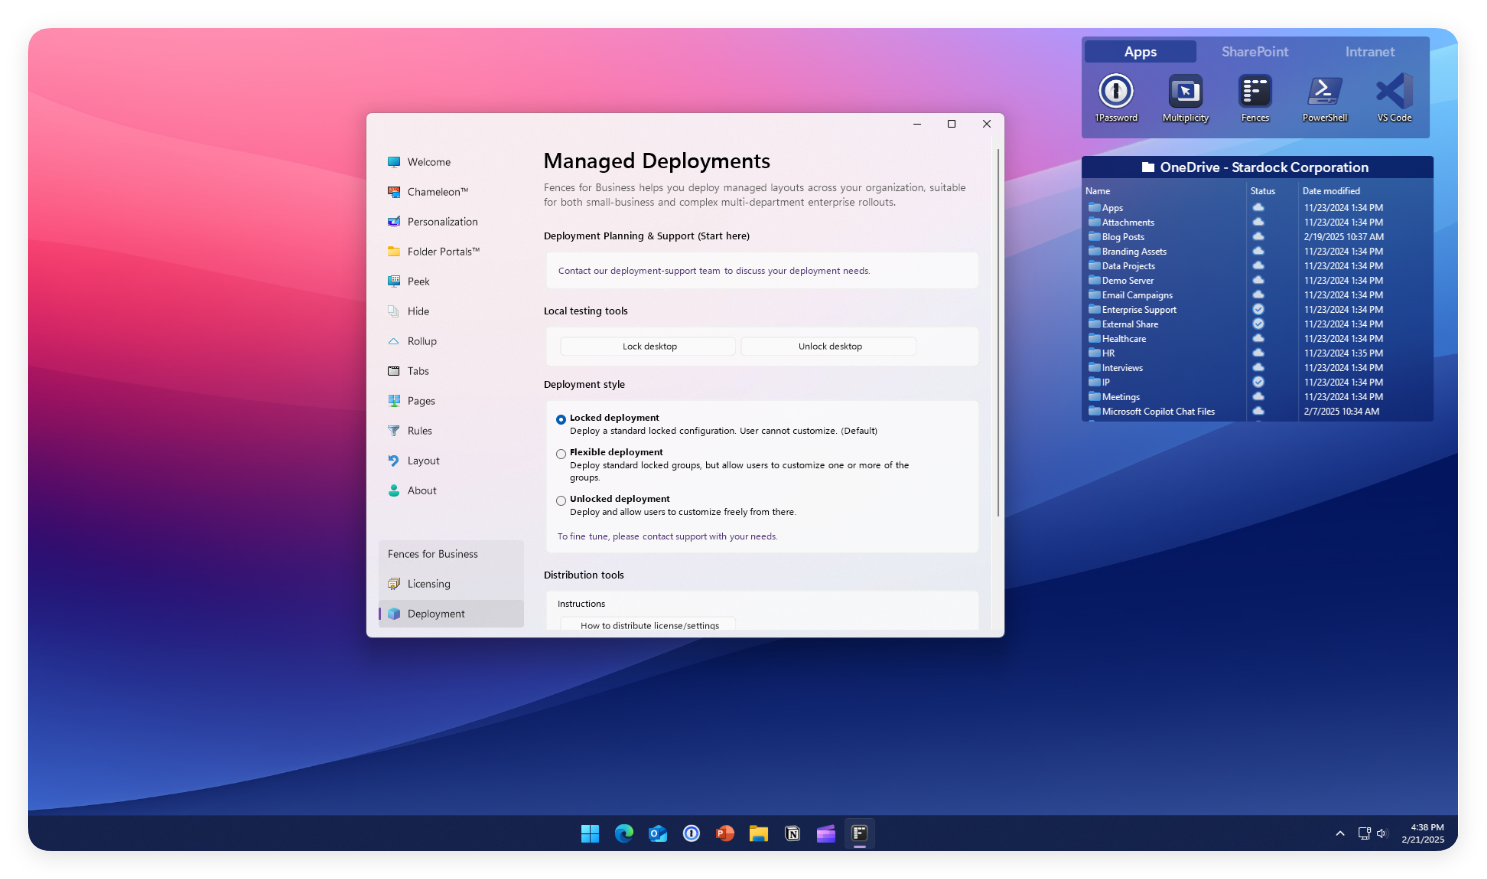Open the Peek settings page

451,282
